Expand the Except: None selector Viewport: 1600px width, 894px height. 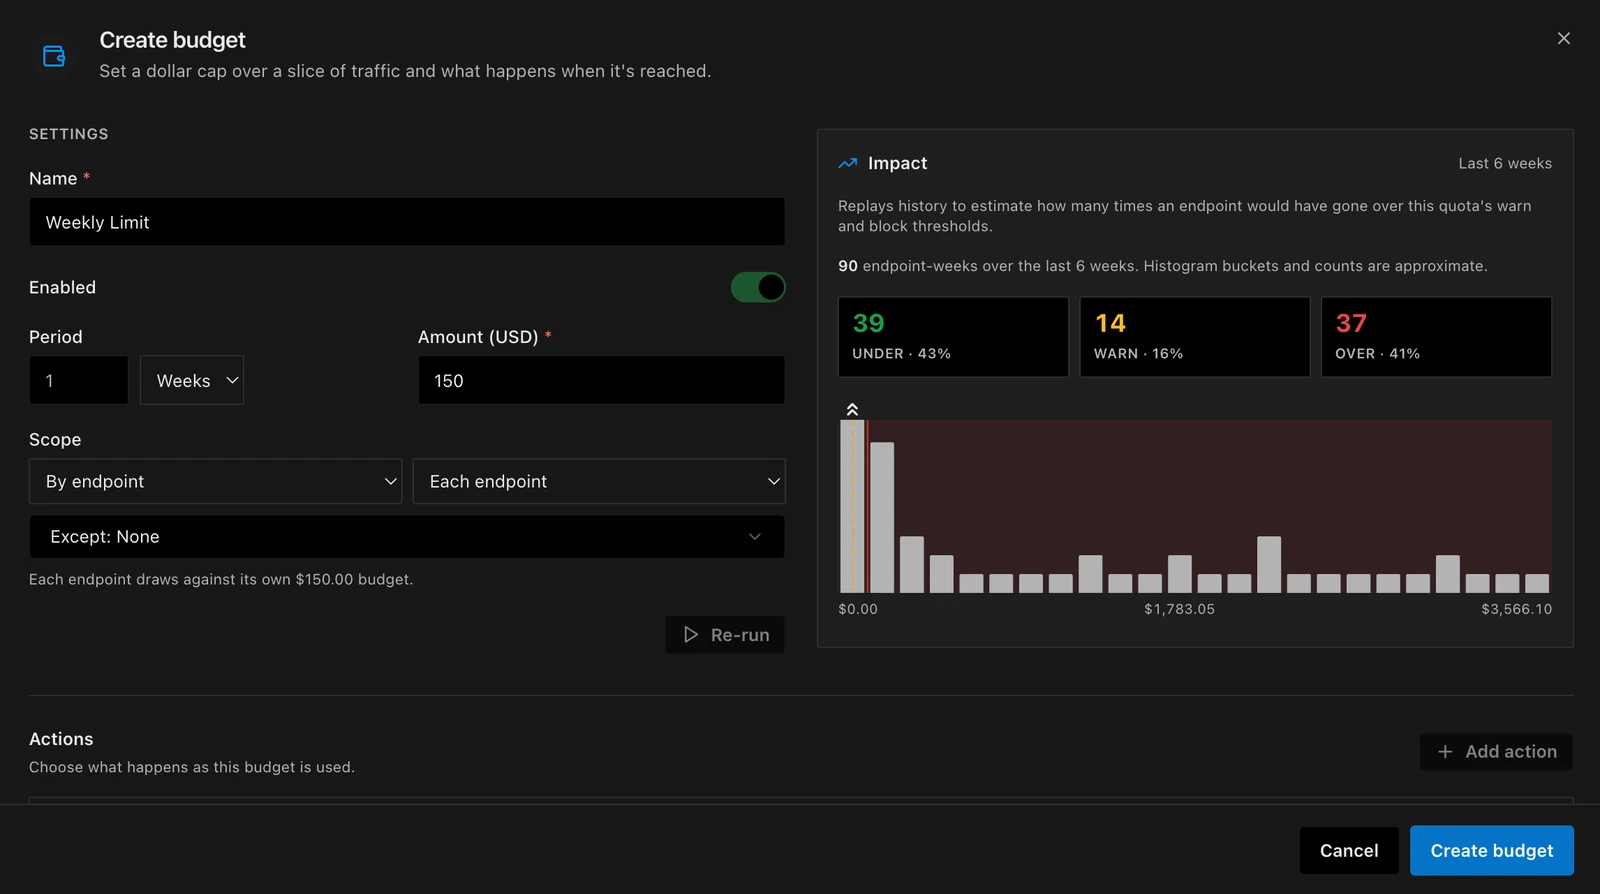coord(407,537)
